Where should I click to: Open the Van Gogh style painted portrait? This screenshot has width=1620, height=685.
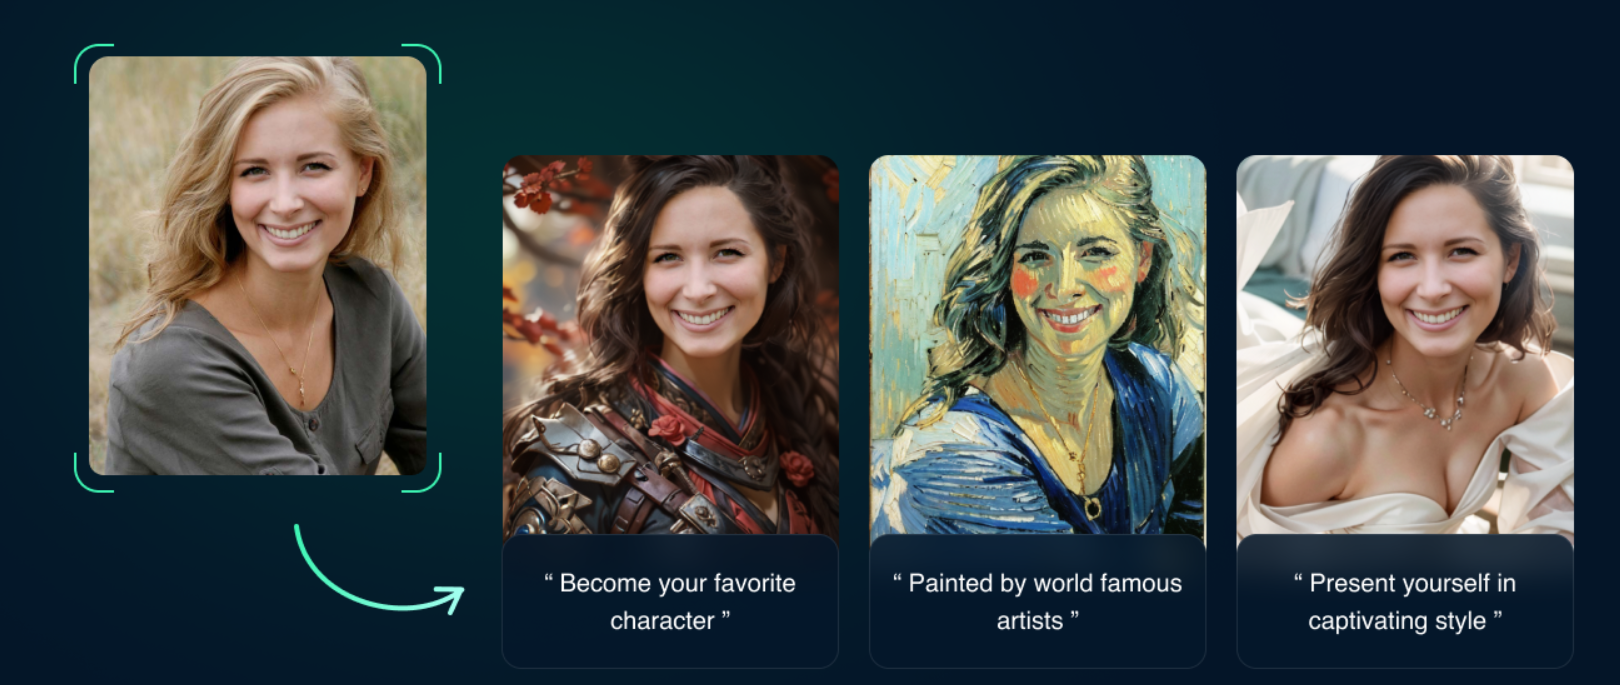1038,345
